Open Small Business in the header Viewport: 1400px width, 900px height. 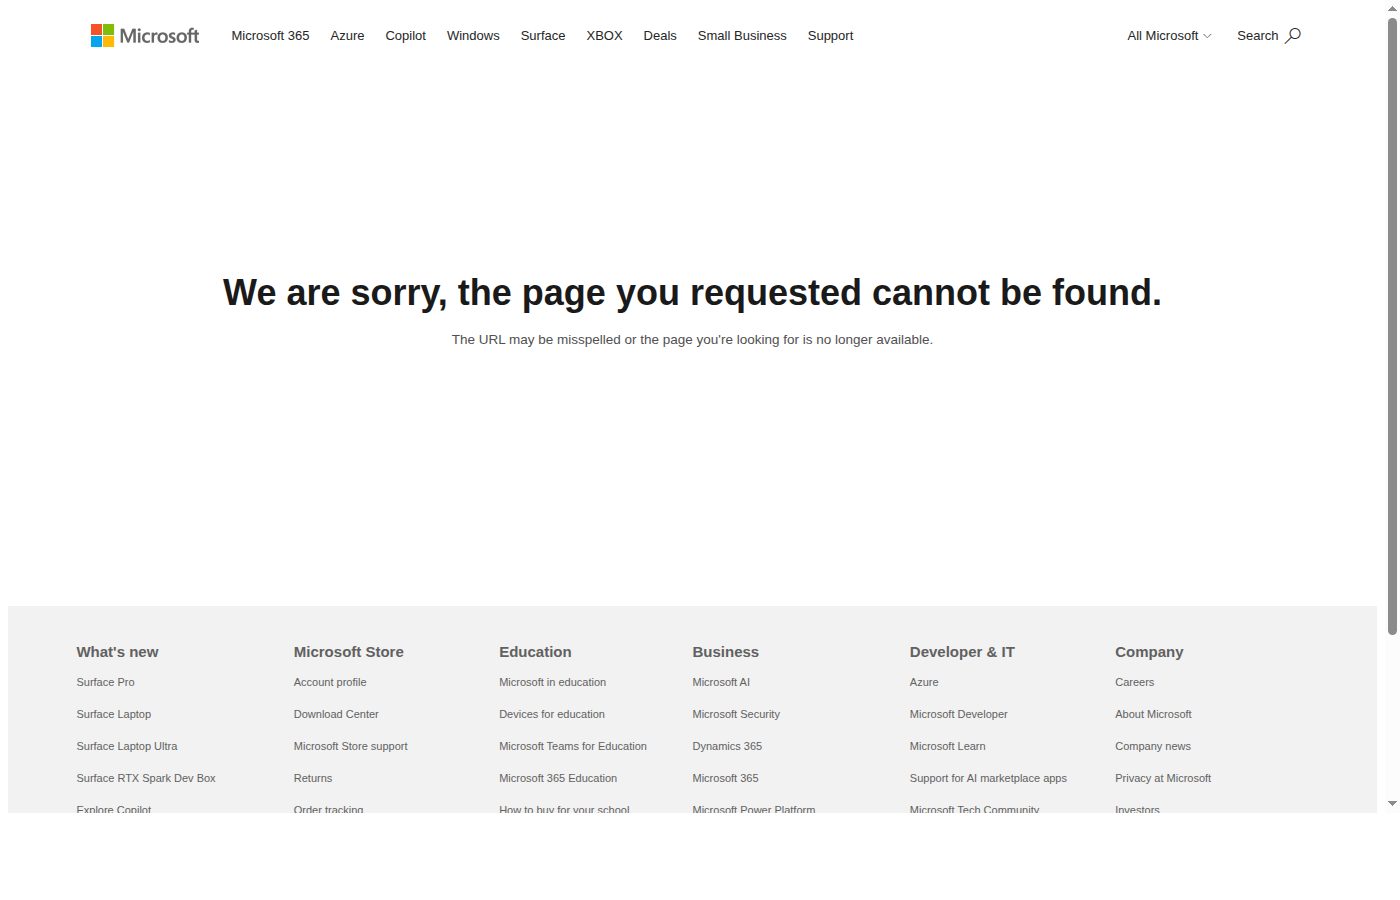click(742, 35)
